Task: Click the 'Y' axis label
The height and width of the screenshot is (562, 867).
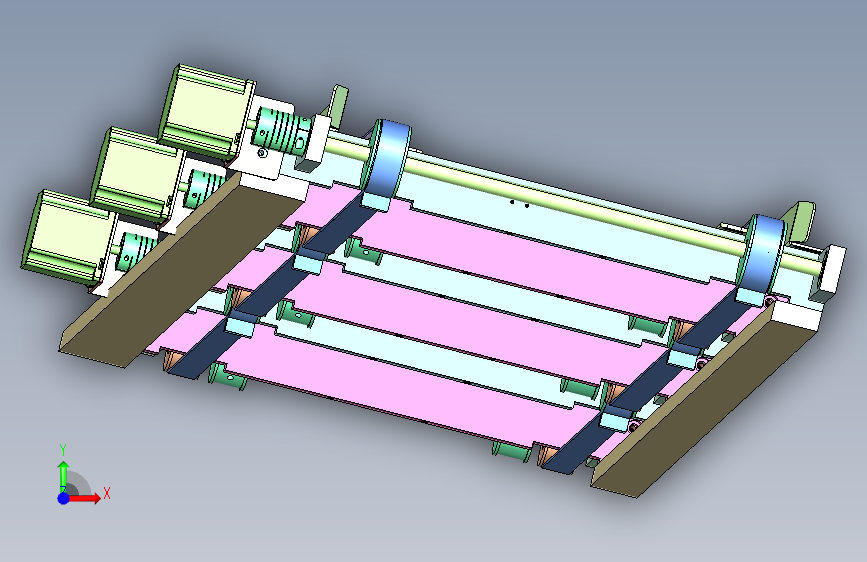Action: (63, 450)
